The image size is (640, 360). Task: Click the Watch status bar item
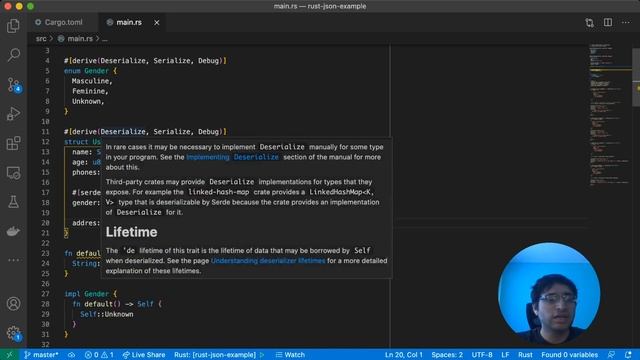click(290, 355)
